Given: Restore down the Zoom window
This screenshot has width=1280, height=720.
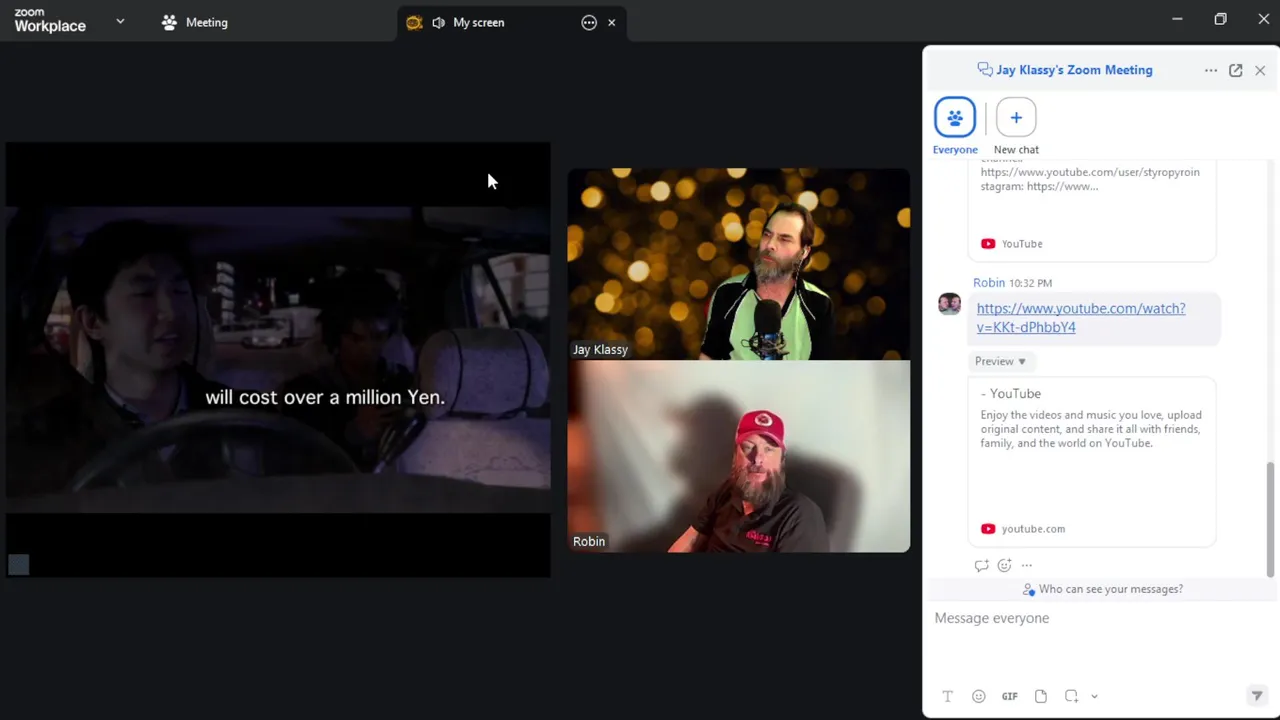Looking at the screenshot, I should click(x=1220, y=19).
